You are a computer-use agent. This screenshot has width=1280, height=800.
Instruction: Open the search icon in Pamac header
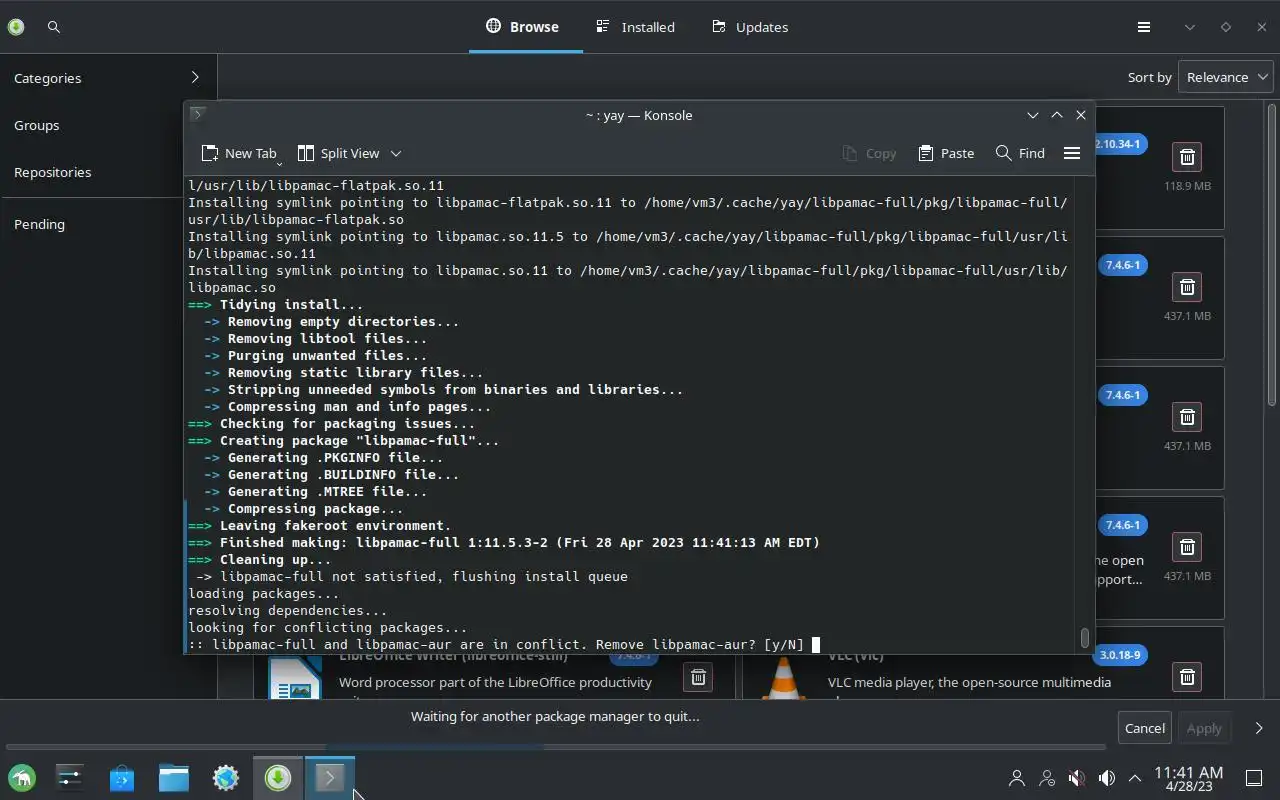click(54, 27)
